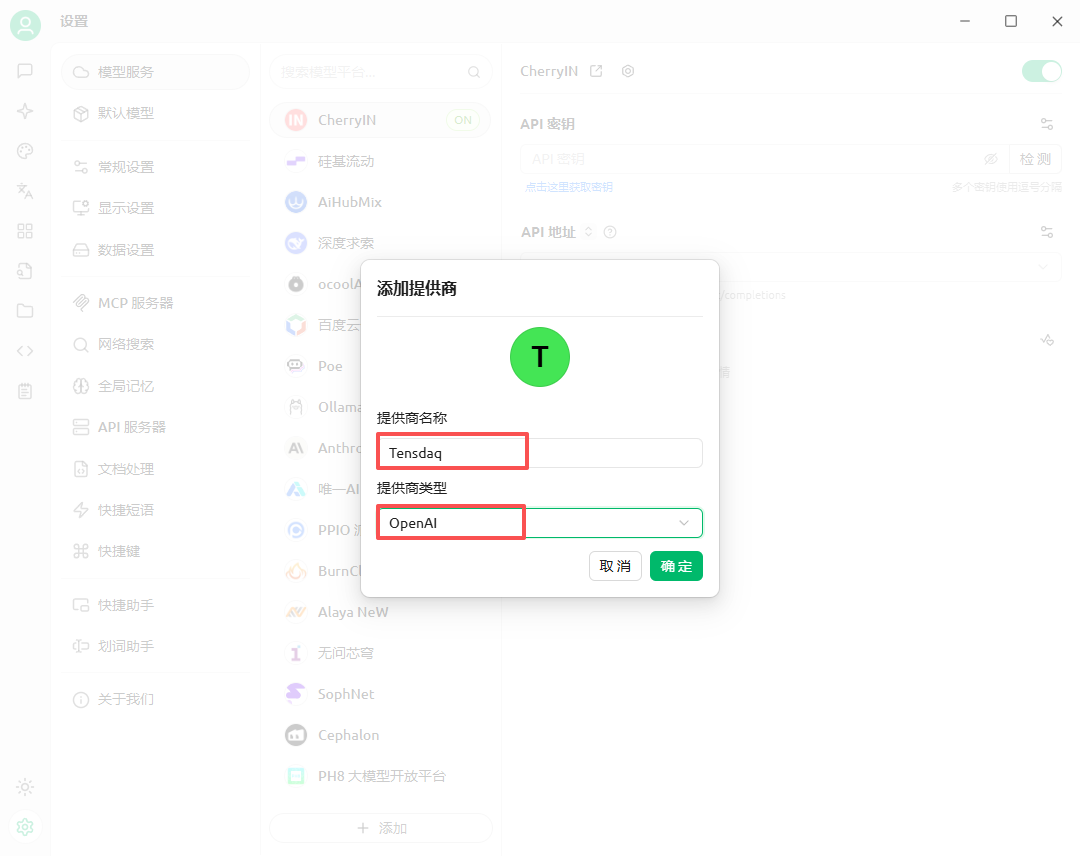1080x856 pixels.
Task: Open API 服务器 settings section
Action: pyautogui.click(x=155, y=427)
